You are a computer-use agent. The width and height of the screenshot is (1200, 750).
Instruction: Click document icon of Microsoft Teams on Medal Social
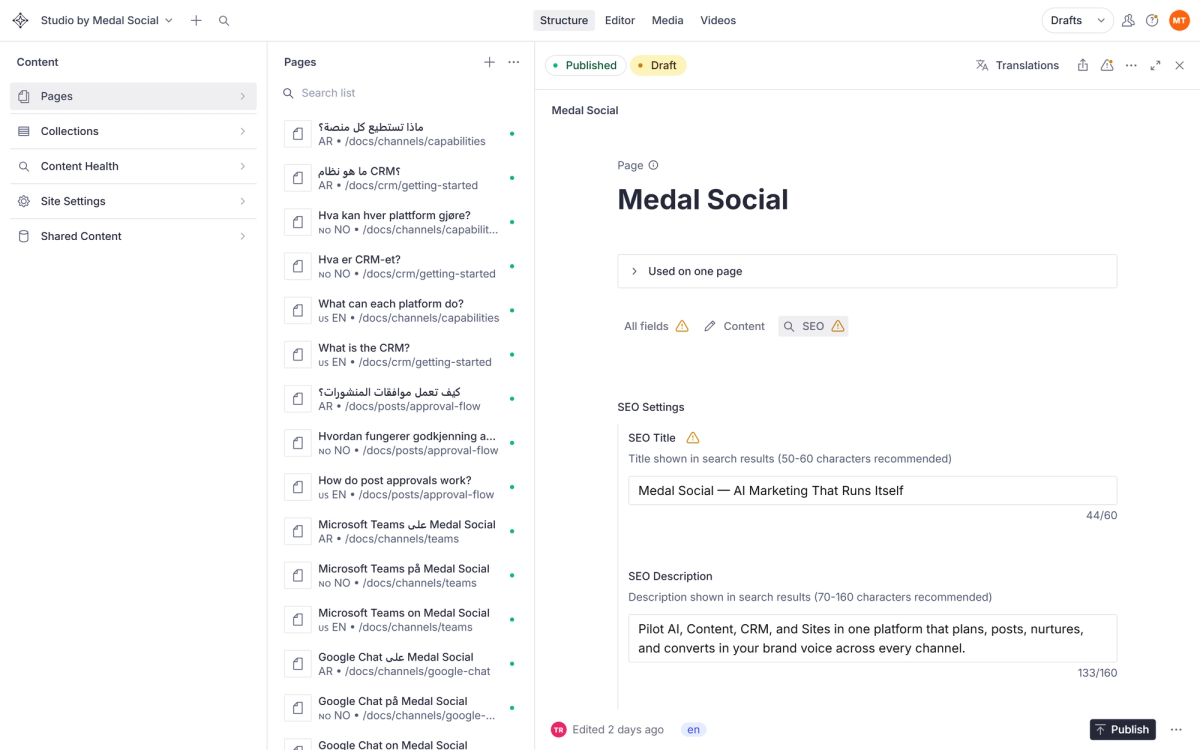click(298, 620)
